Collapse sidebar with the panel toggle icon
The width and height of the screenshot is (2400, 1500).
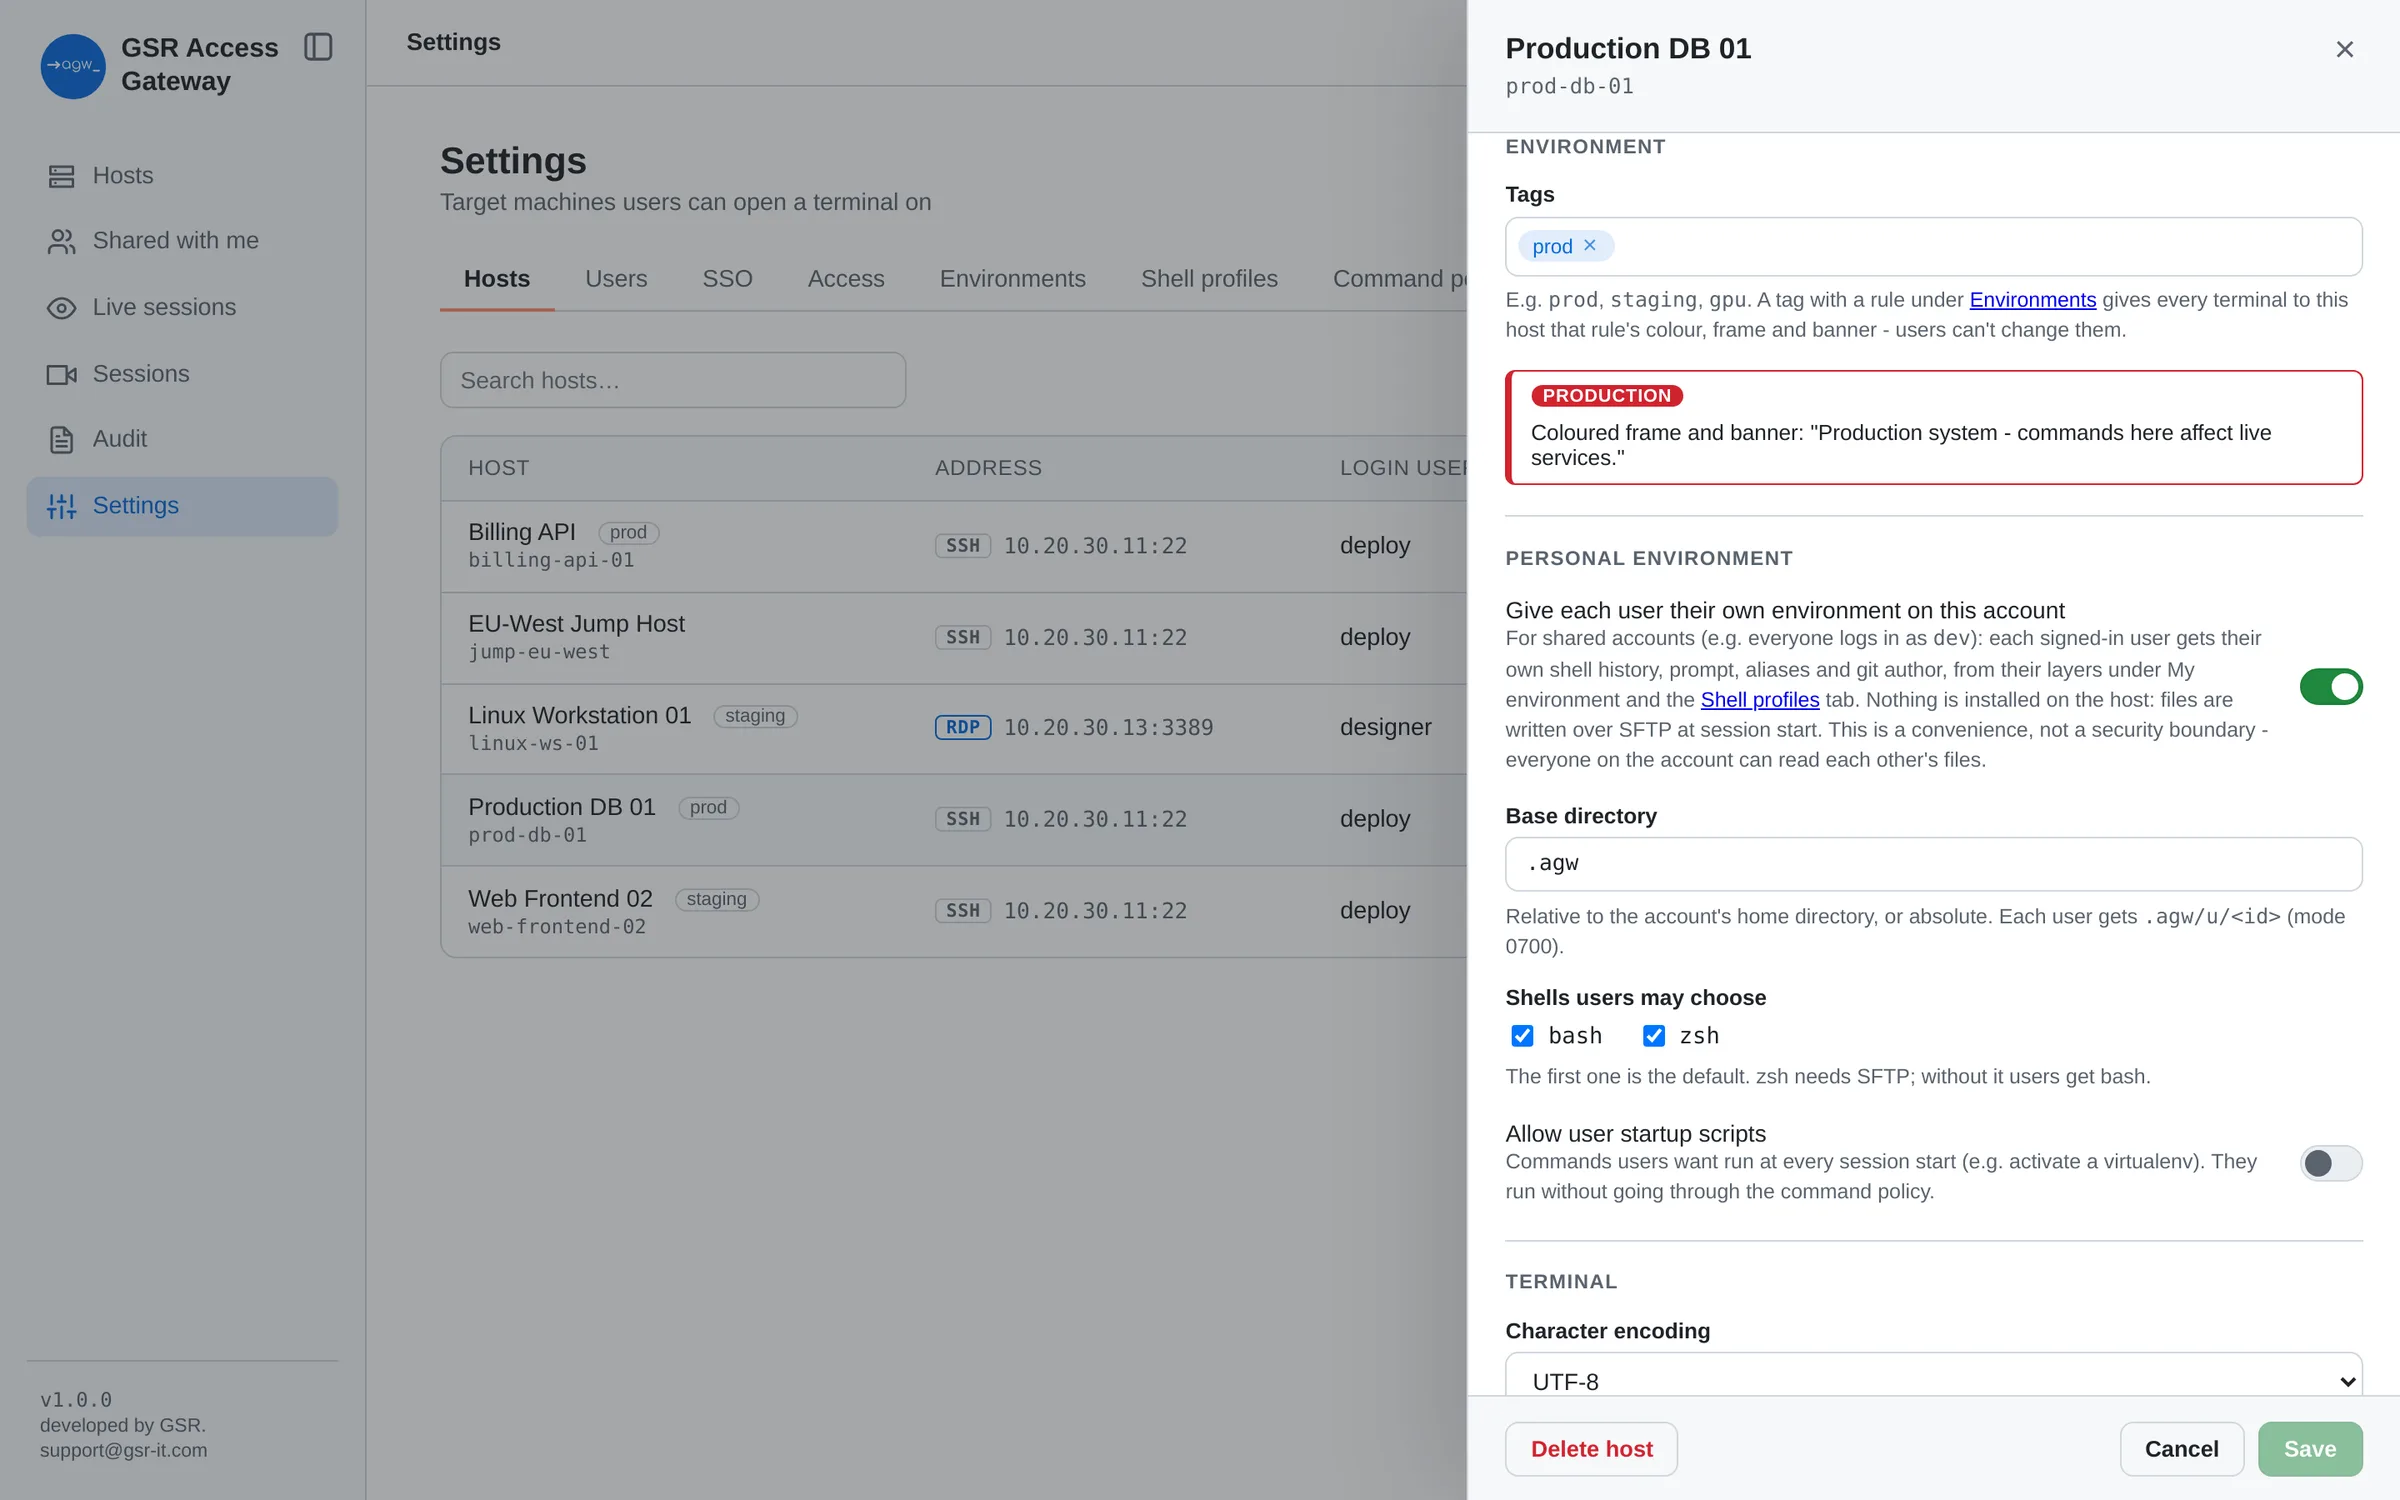[318, 47]
